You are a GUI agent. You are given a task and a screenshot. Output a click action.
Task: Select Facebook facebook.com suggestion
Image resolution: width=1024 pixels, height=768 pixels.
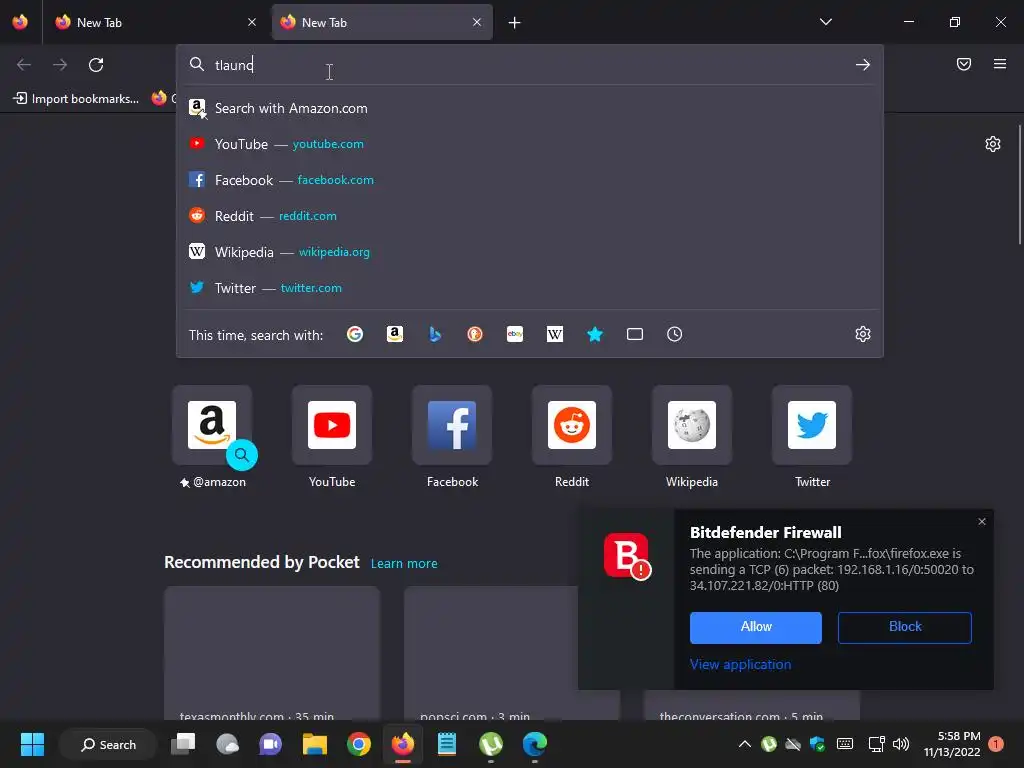coord(530,180)
